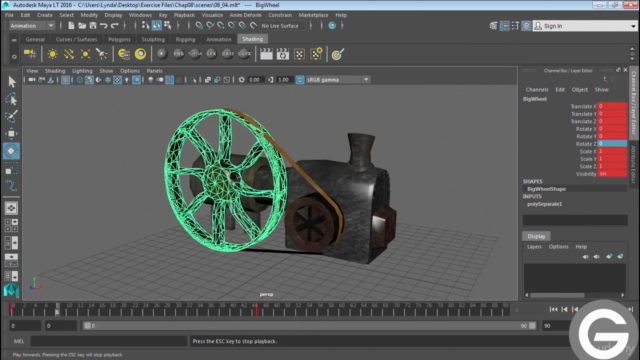Open the Layers menu in Layer Editor
Image resolution: width=640 pixels, height=360 pixels.
pos(534,247)
